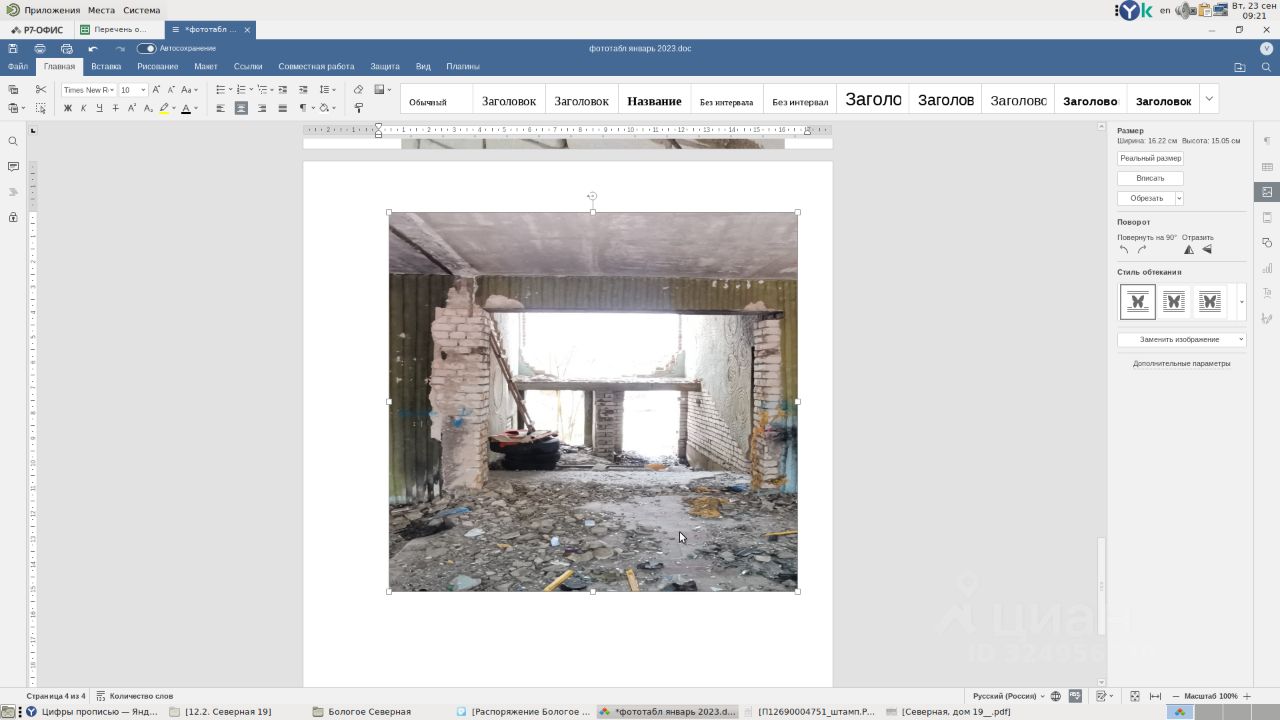Image resolution: width=1280 pixels, height=720 pixels.
Task: Click the quick print icon
Action: [67, 48]
